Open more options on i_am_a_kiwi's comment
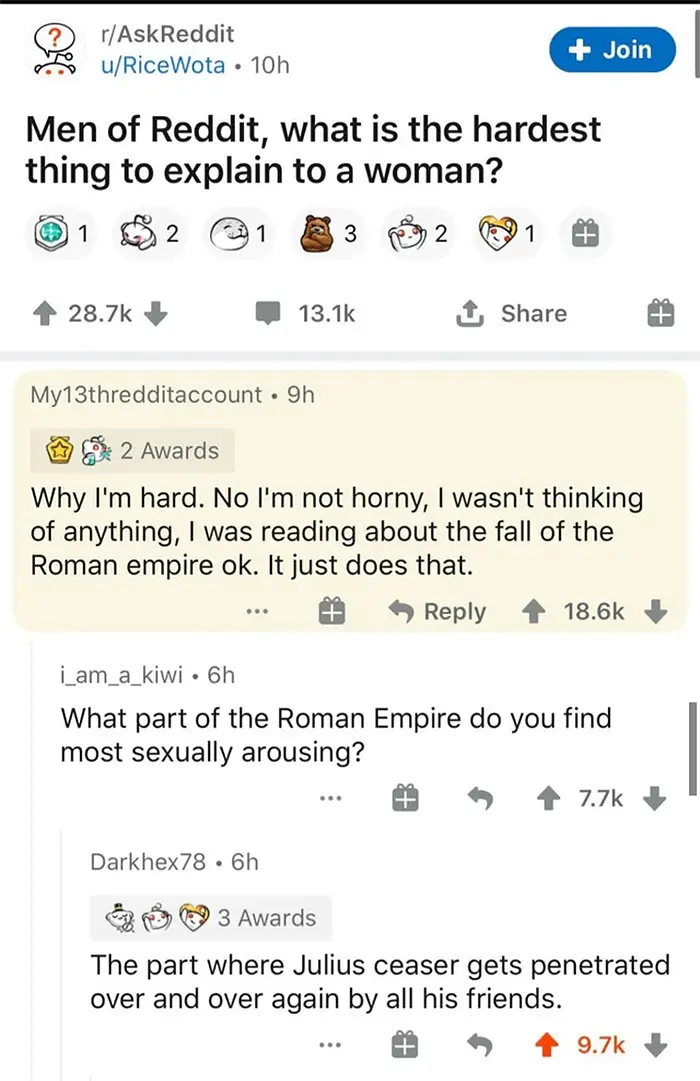The image size is (700, 1081). [330, 798]
